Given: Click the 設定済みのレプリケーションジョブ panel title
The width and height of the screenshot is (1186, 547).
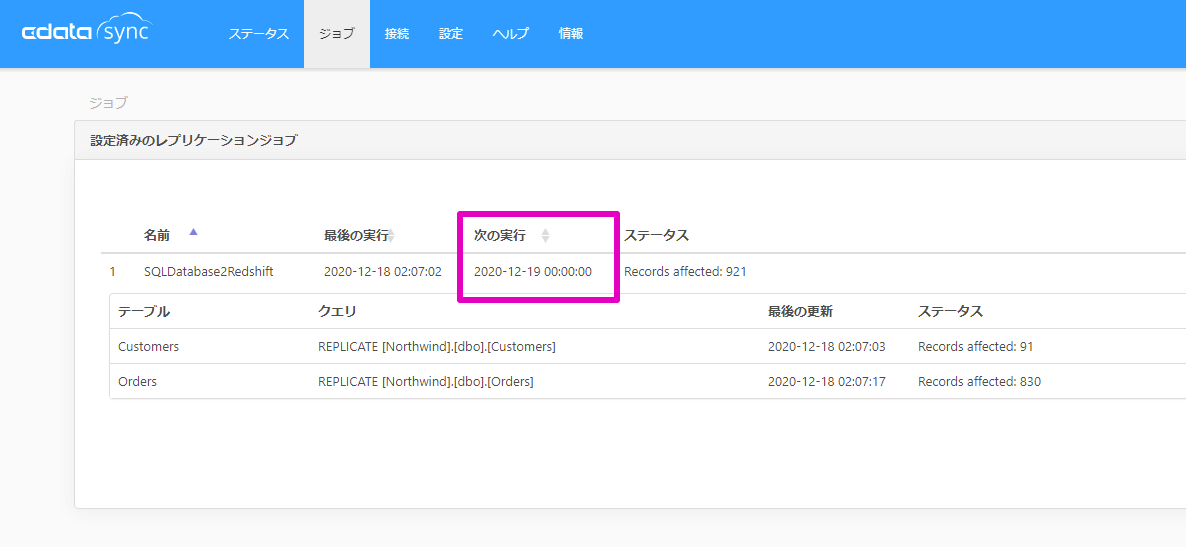Looking at the screenshot, I should point(194,140).
